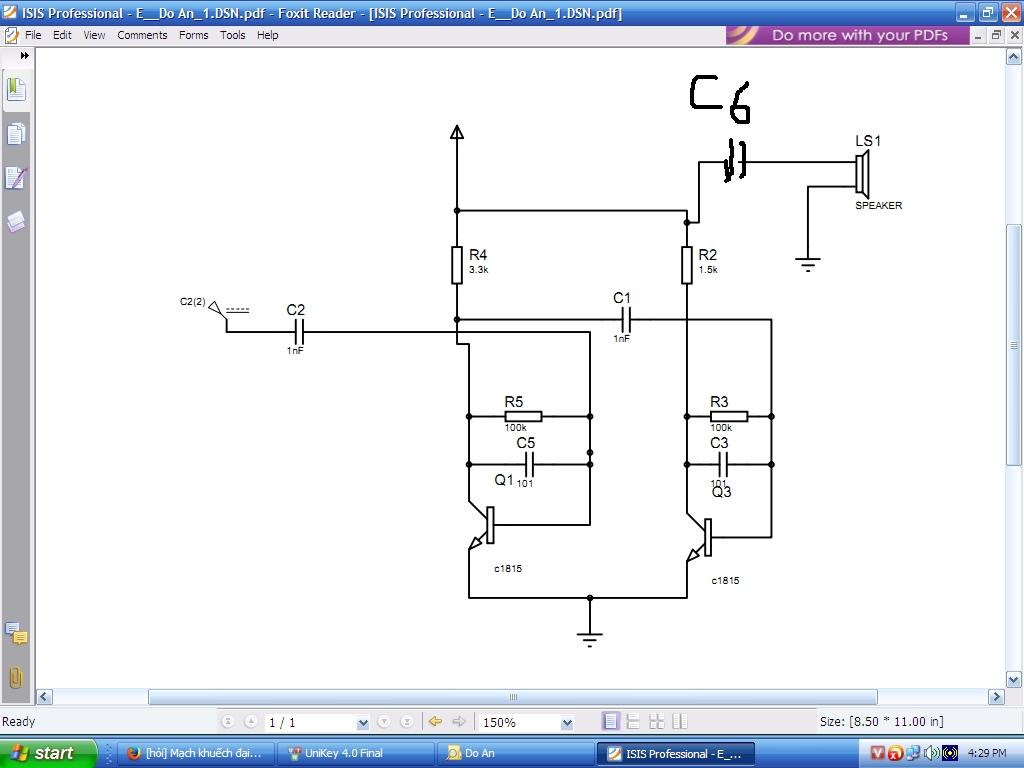Viewport: 1024px width, 768px height.
Task: Open the File menu
Action: point(33,35)
